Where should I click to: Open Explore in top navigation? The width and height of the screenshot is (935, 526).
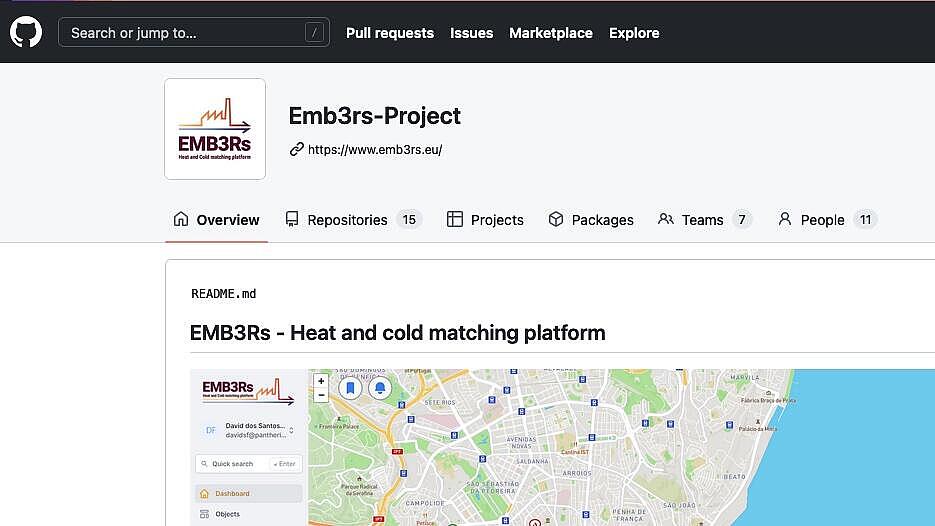tap(634, 33)
